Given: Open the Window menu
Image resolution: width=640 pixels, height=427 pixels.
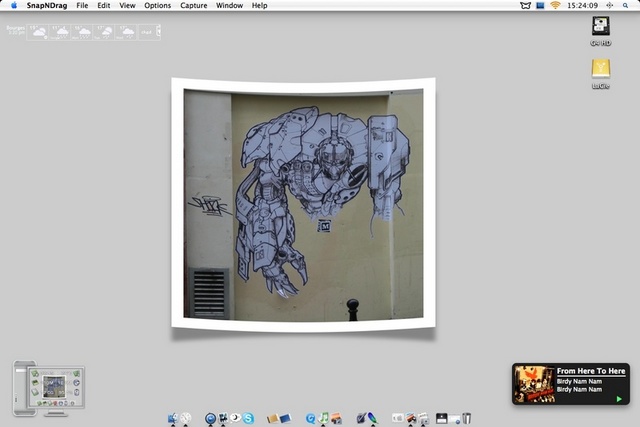Looking at the screenshot, I should tap(229, 5).
